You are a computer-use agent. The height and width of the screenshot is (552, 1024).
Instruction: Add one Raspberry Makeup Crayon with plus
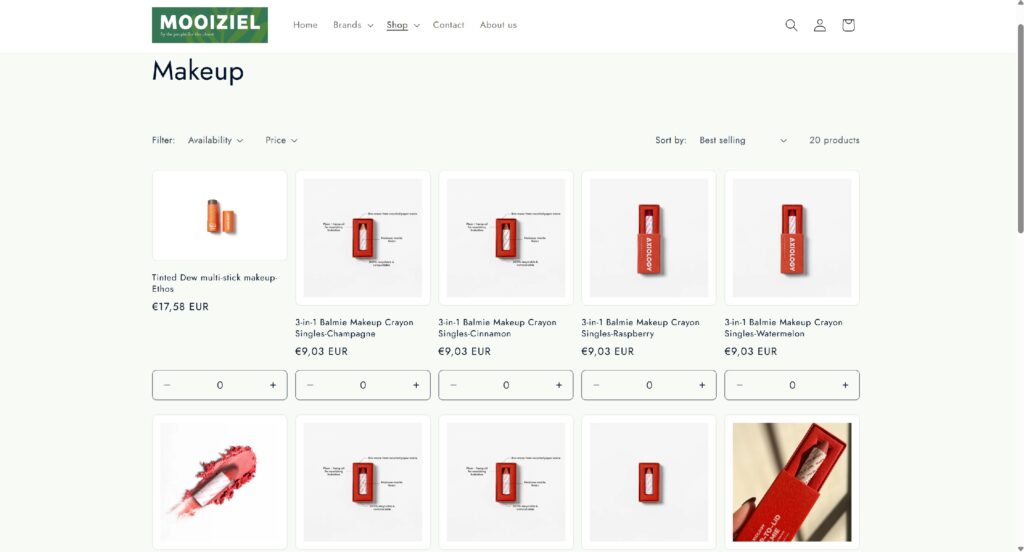tap(702, 385)
